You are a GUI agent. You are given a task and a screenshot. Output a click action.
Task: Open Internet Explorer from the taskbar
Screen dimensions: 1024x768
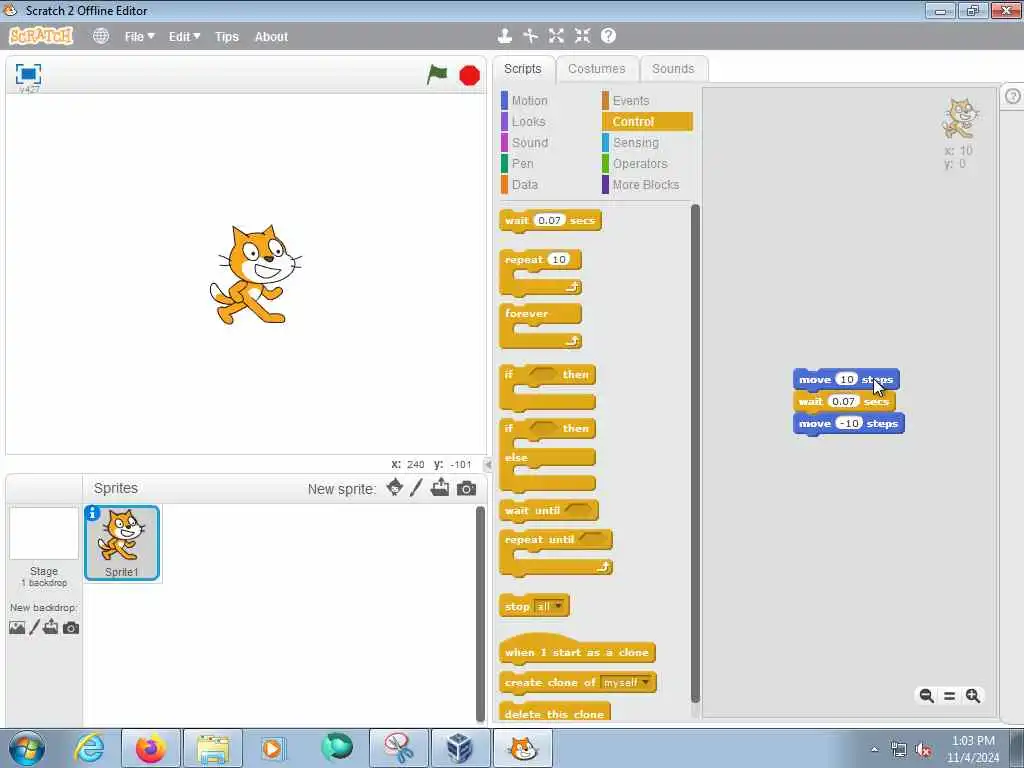point(89,748)
